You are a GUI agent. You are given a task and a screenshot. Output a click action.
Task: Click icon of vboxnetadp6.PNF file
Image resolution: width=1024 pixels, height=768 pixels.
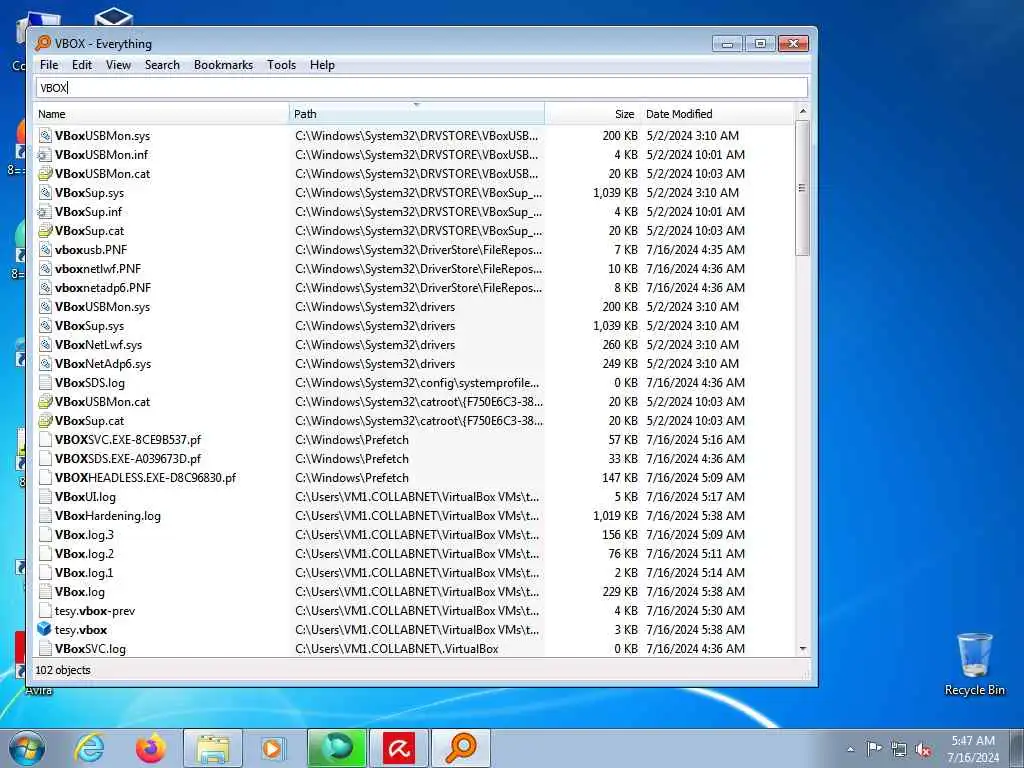44,287
